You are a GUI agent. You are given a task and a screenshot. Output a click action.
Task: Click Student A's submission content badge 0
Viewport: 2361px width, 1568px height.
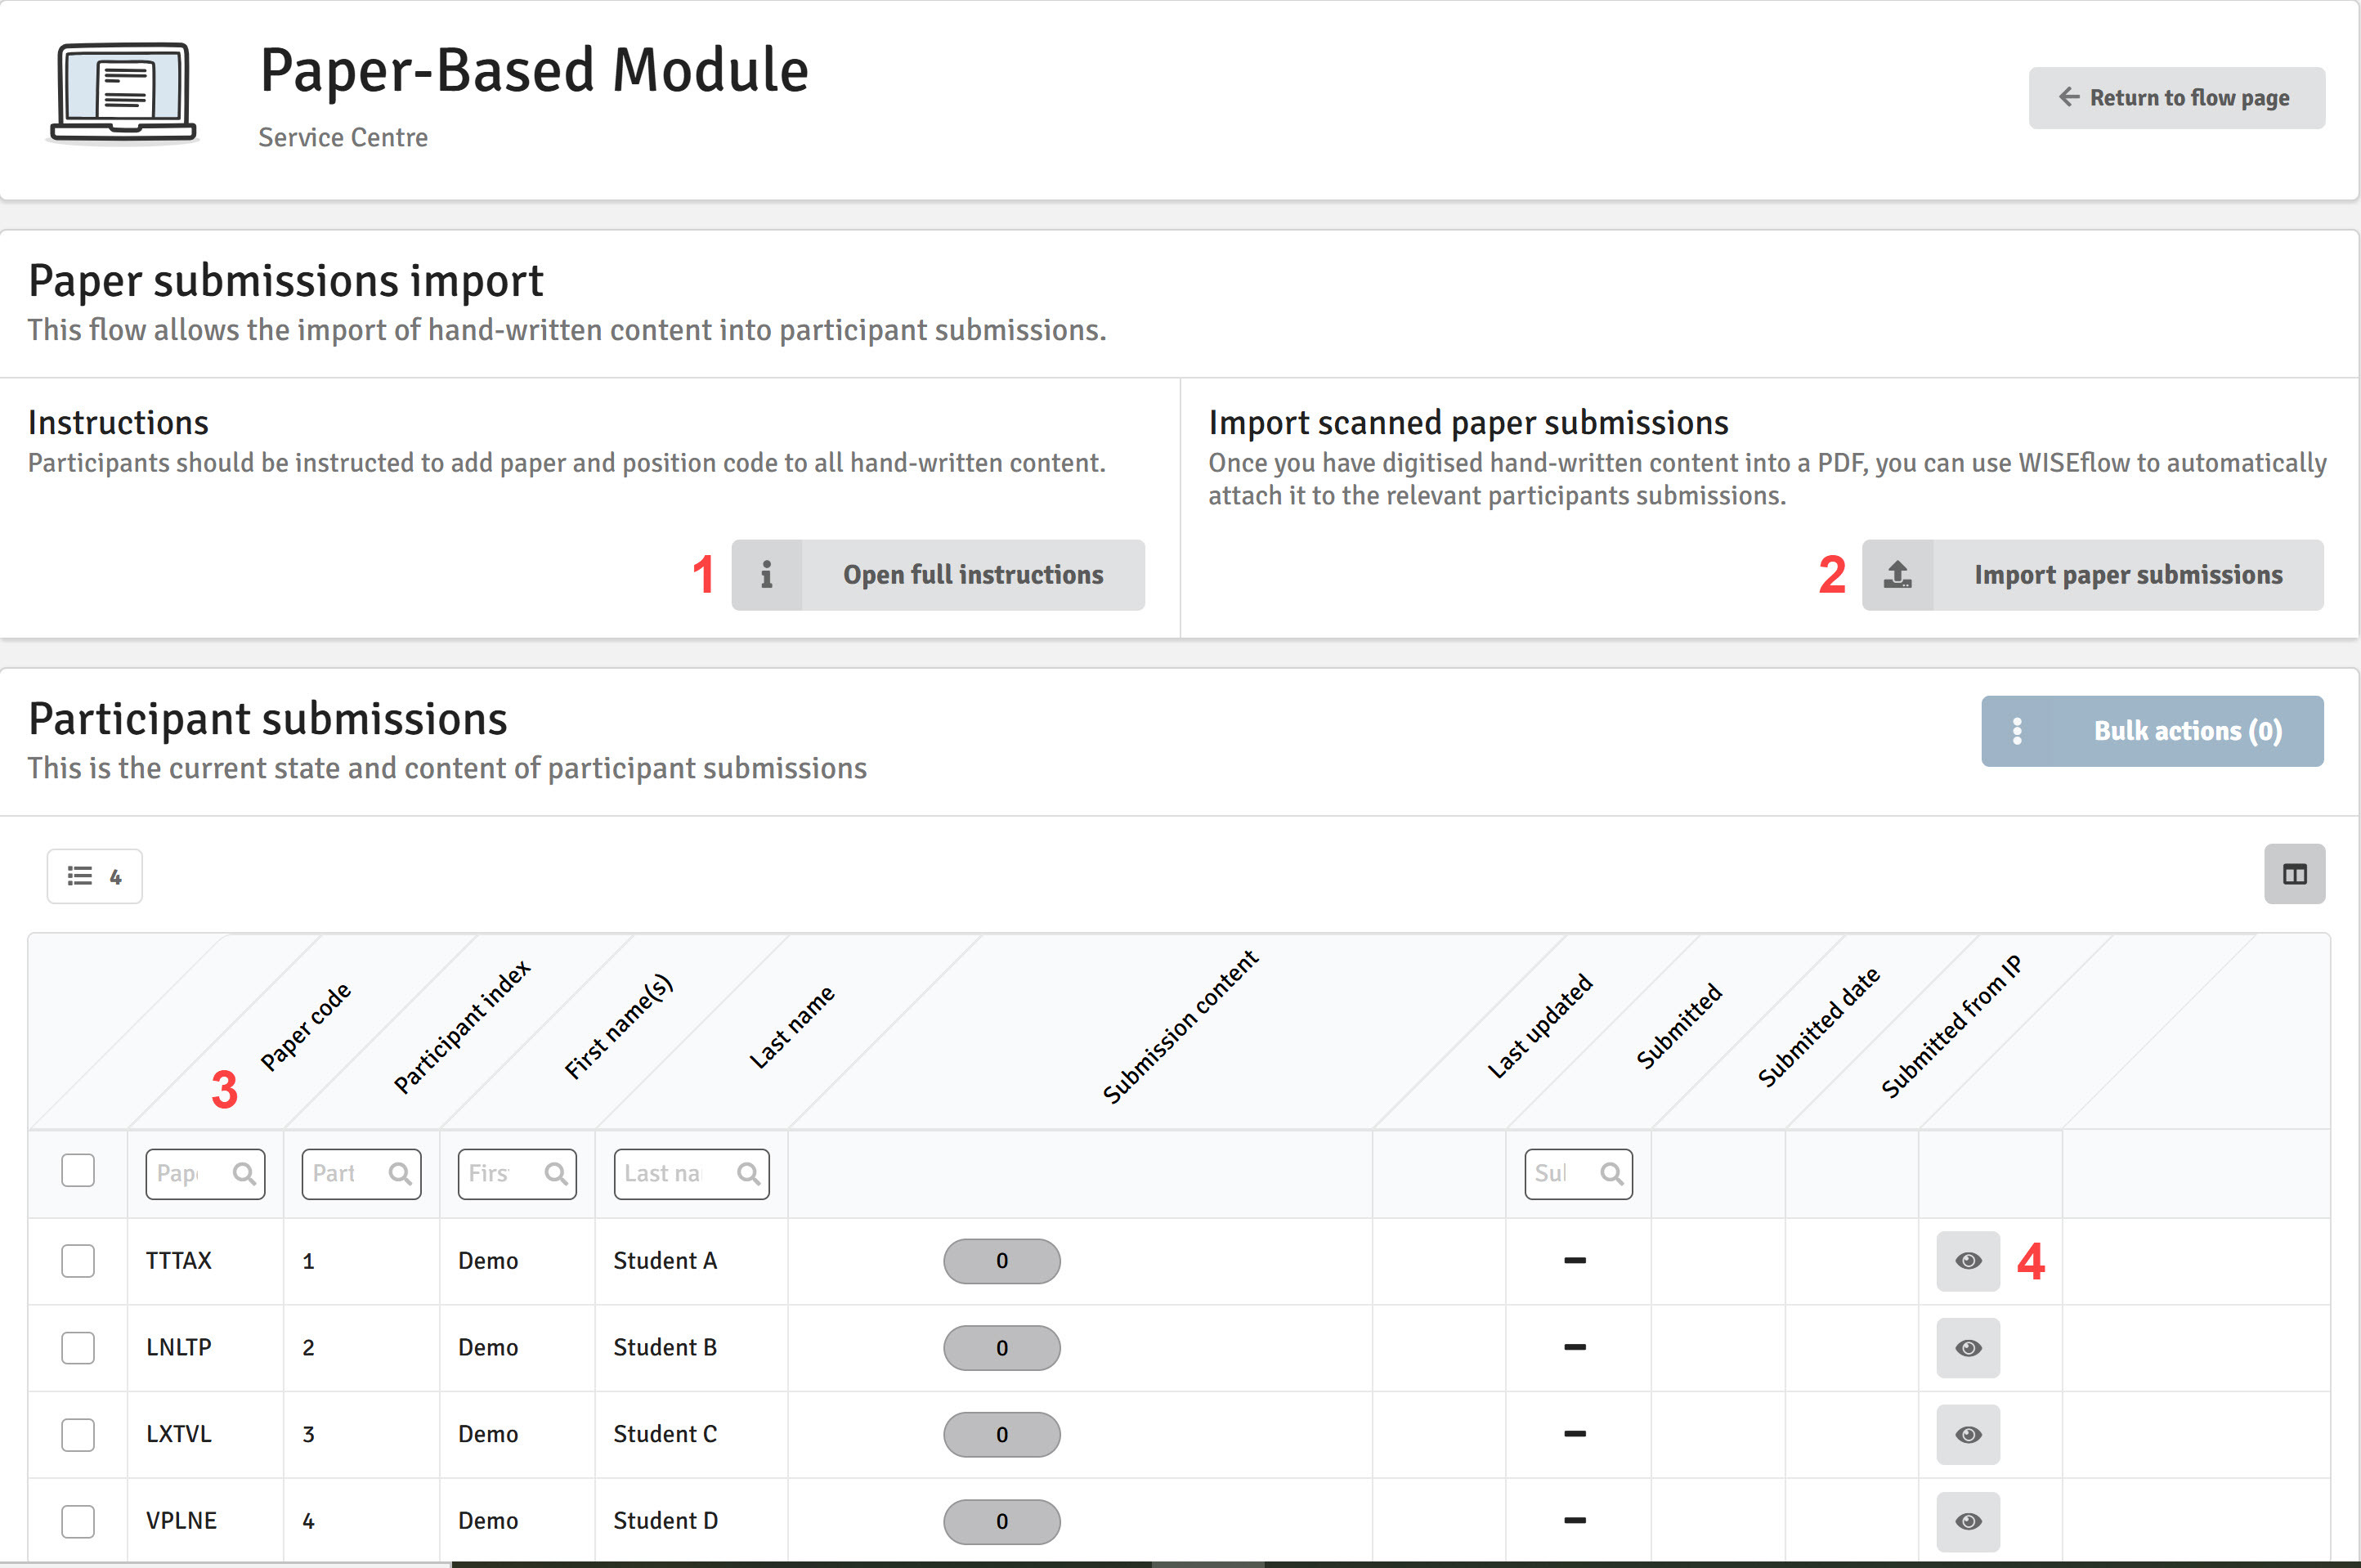point(1002,1261)
